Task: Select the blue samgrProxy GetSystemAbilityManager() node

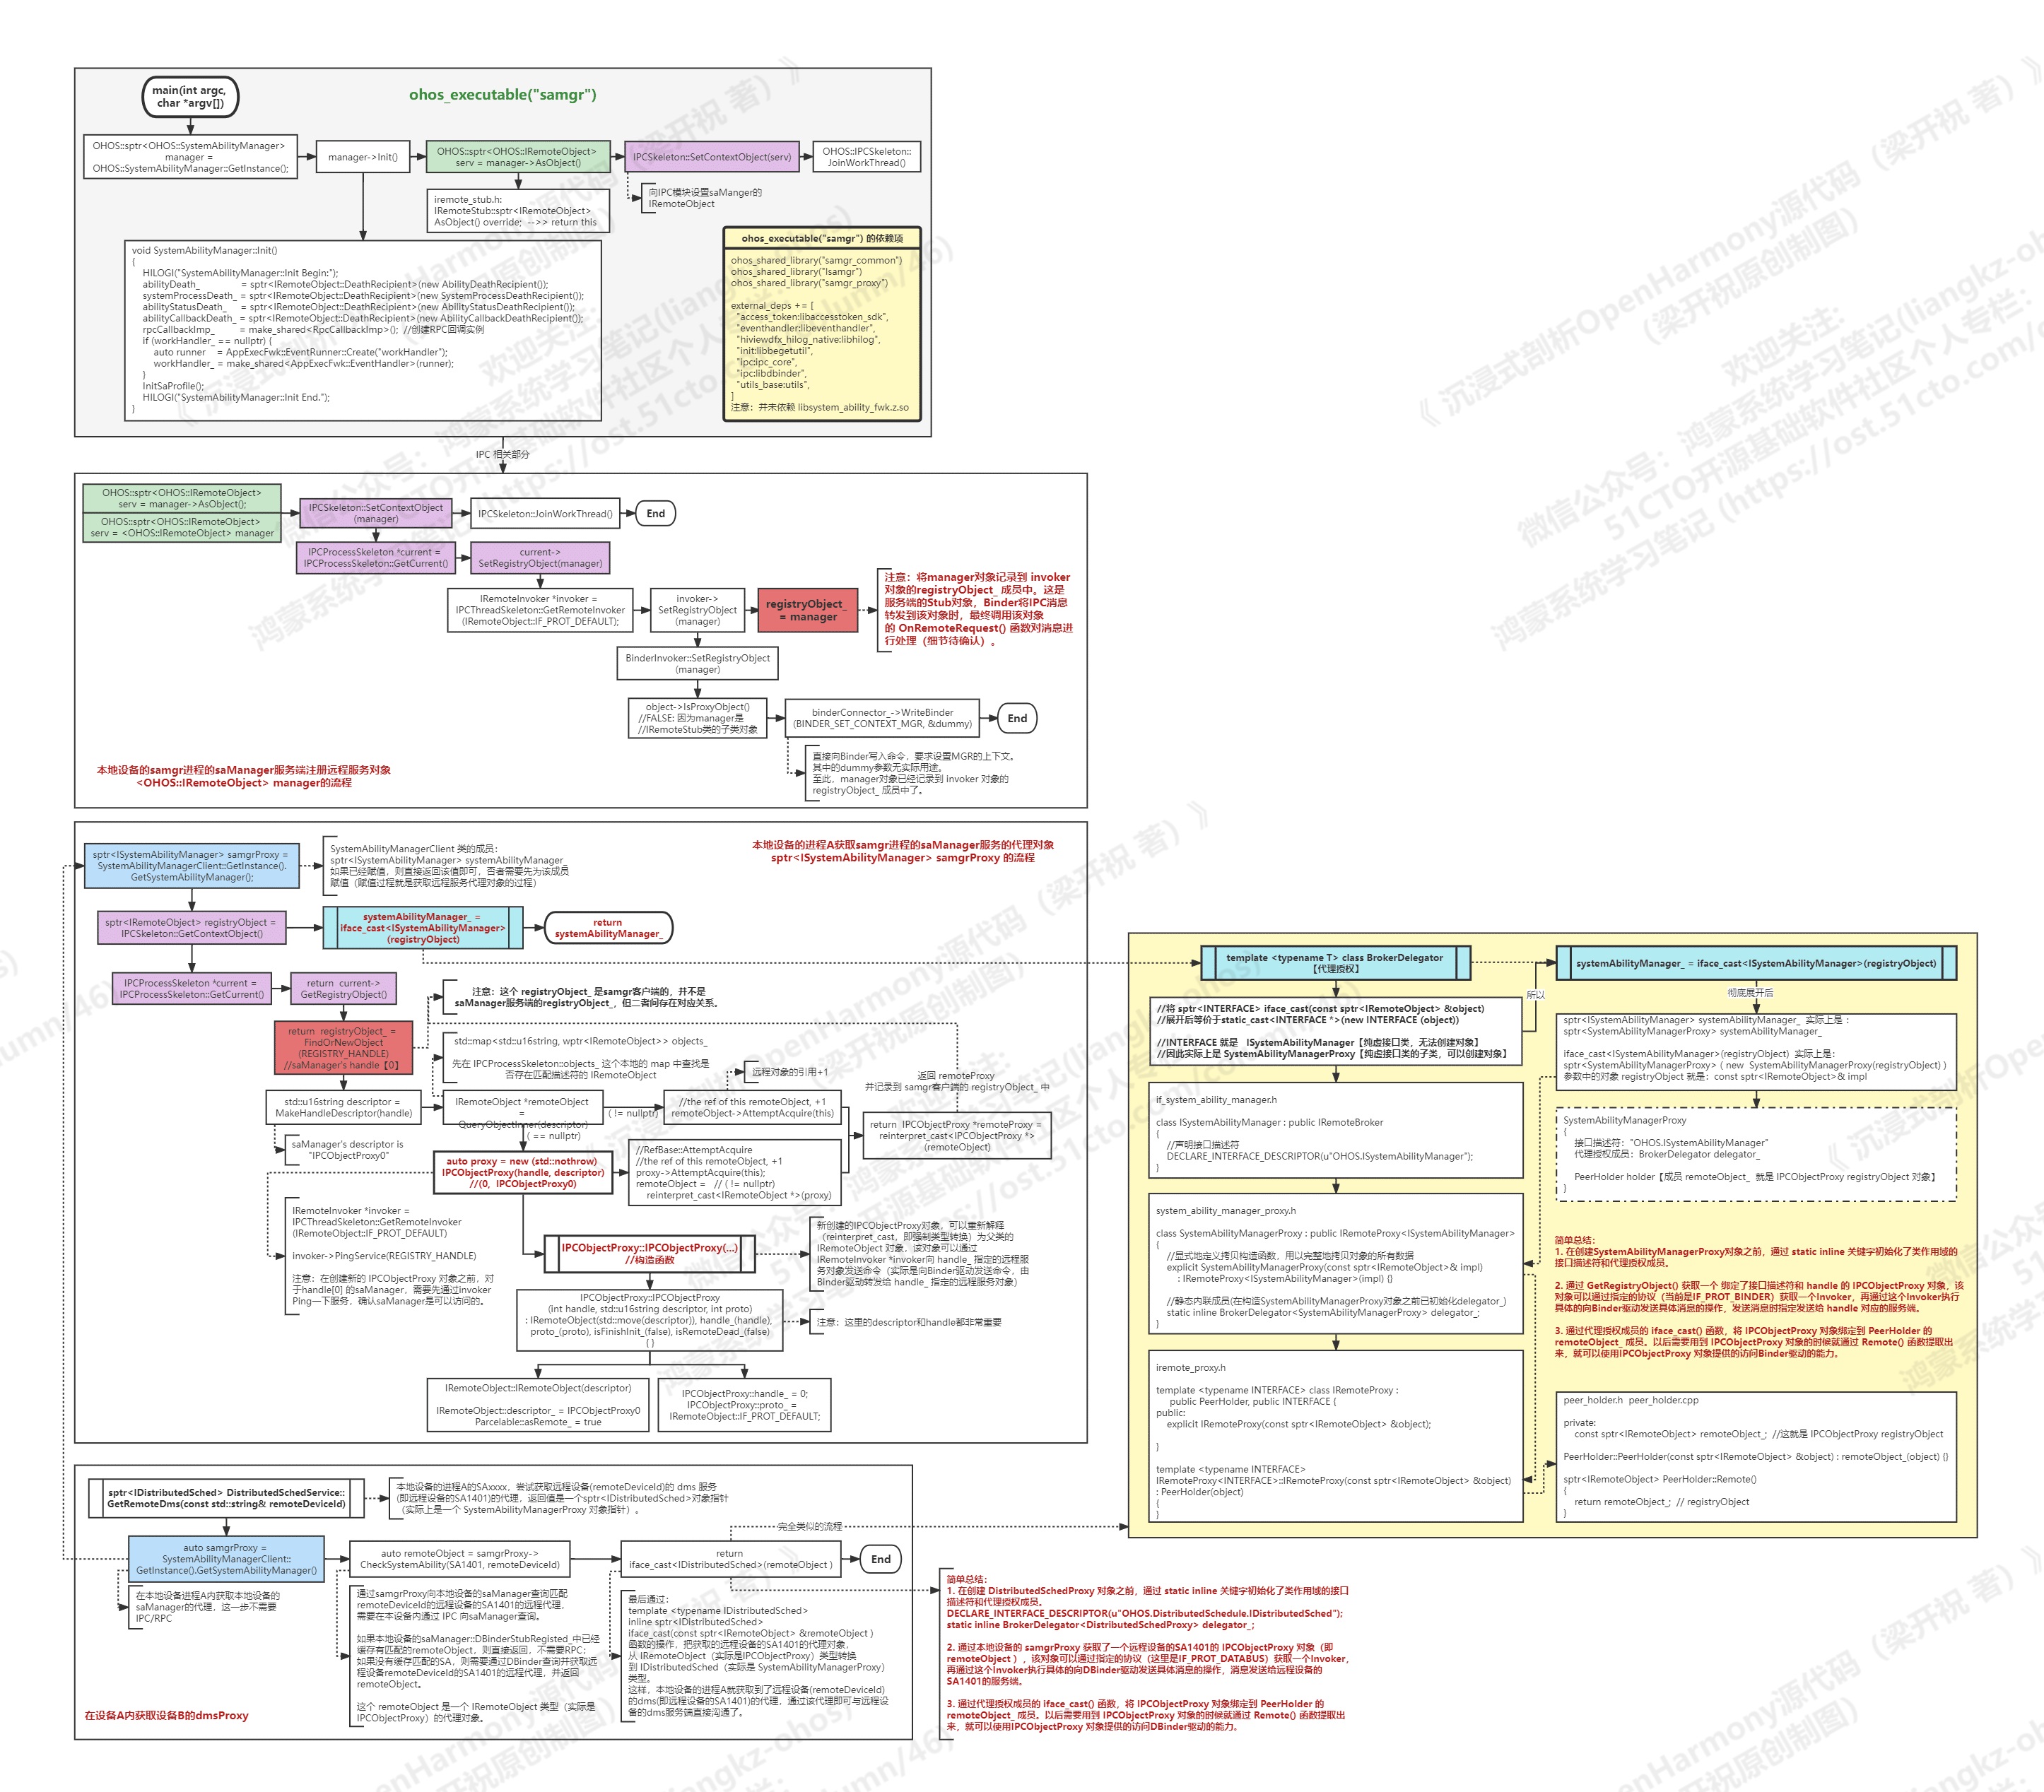Action: [x=192, y=866]
